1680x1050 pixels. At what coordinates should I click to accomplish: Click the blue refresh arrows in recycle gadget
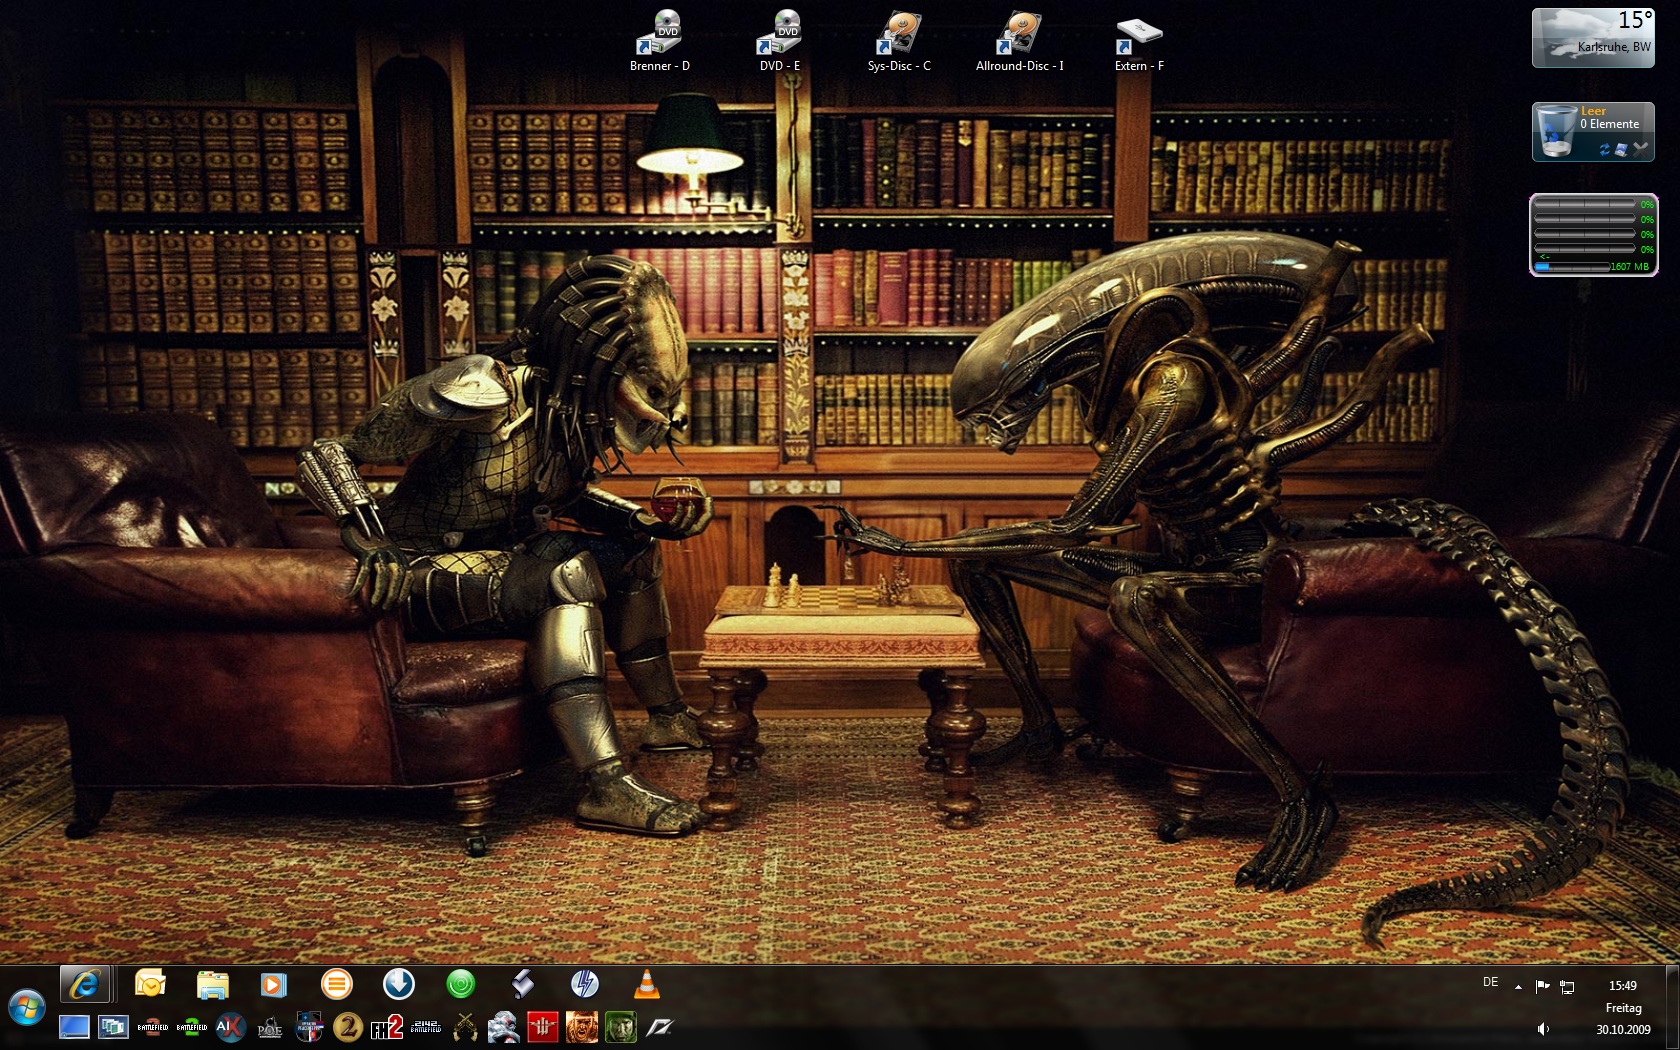1605,149
